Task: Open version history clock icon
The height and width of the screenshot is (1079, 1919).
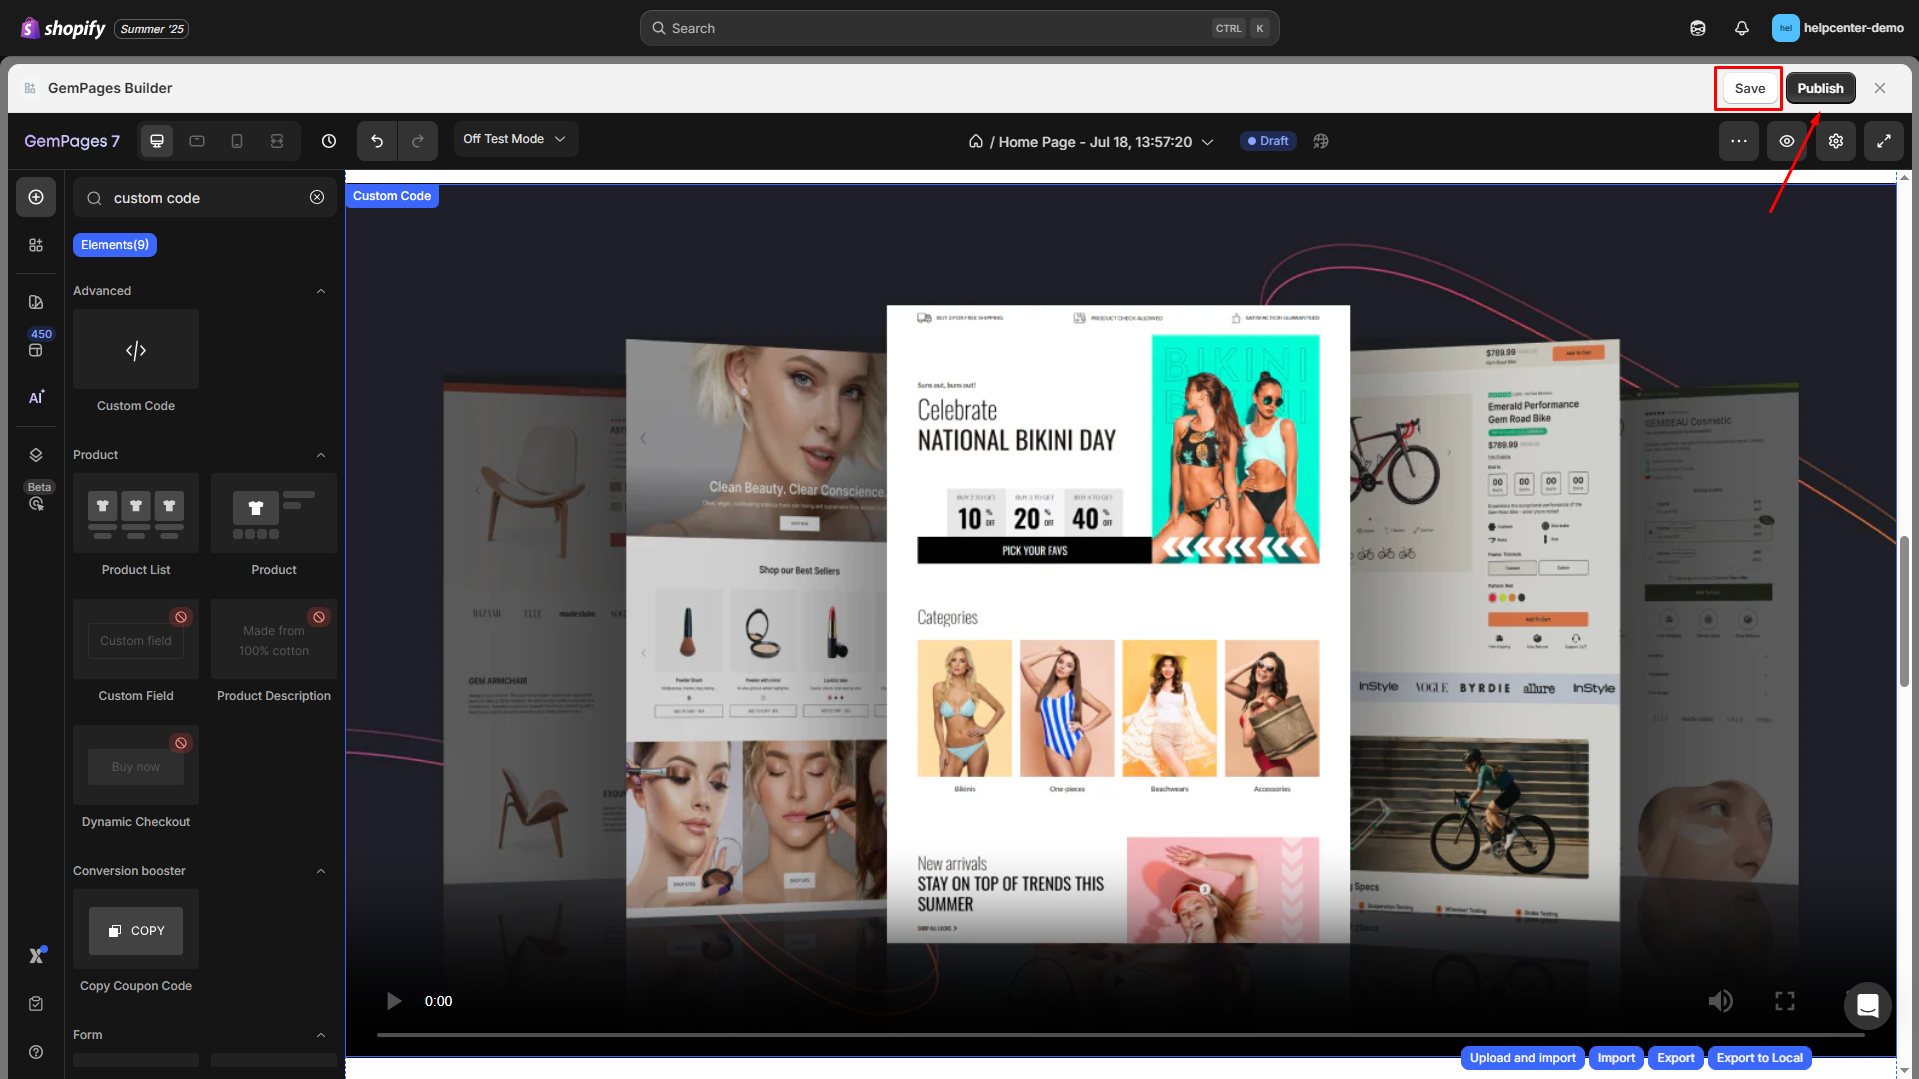Action: click(x=329, y=141)
